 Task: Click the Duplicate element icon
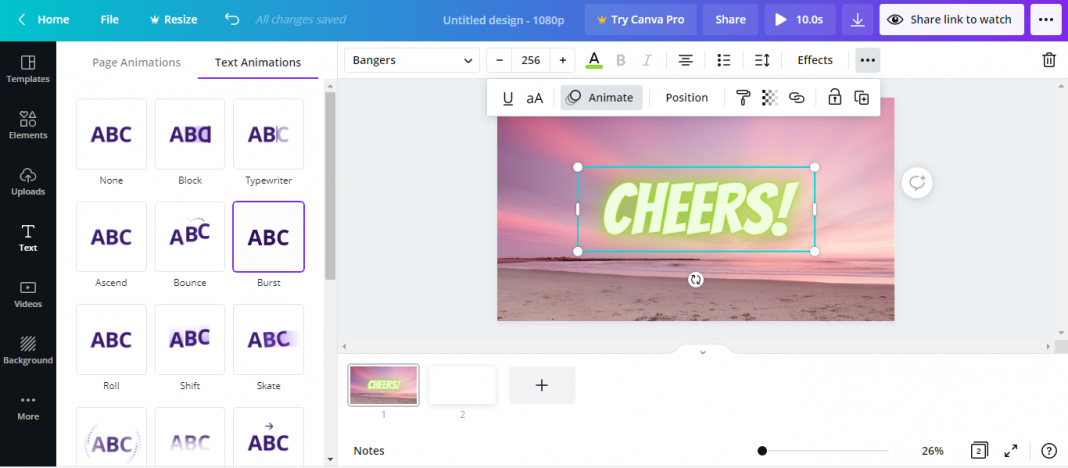[862, 98]
